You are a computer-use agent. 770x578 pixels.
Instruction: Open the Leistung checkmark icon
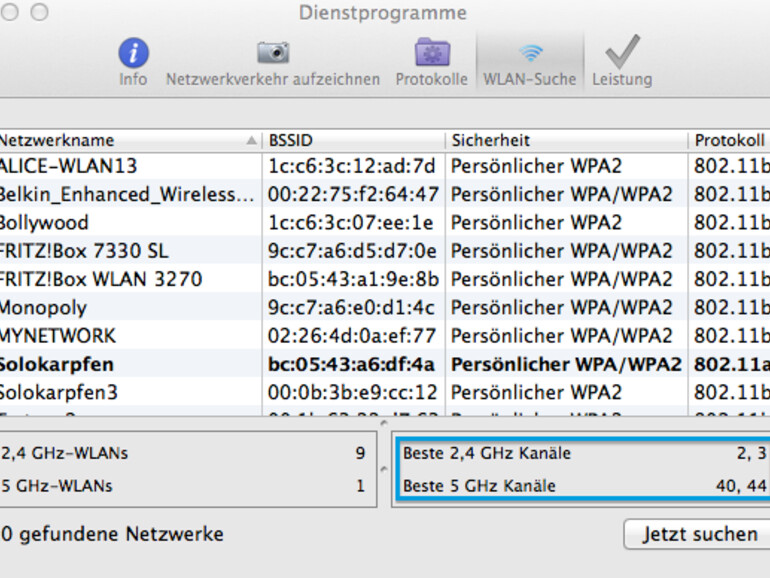coord(621,53)
